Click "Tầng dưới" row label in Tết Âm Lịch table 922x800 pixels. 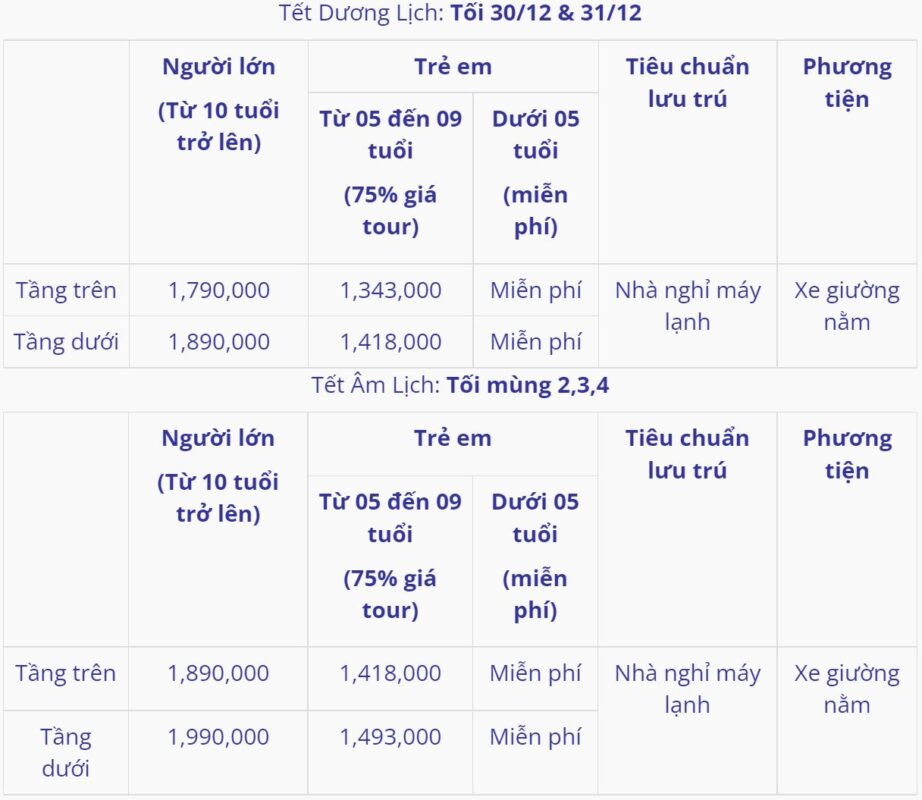(x=66, y=752)
